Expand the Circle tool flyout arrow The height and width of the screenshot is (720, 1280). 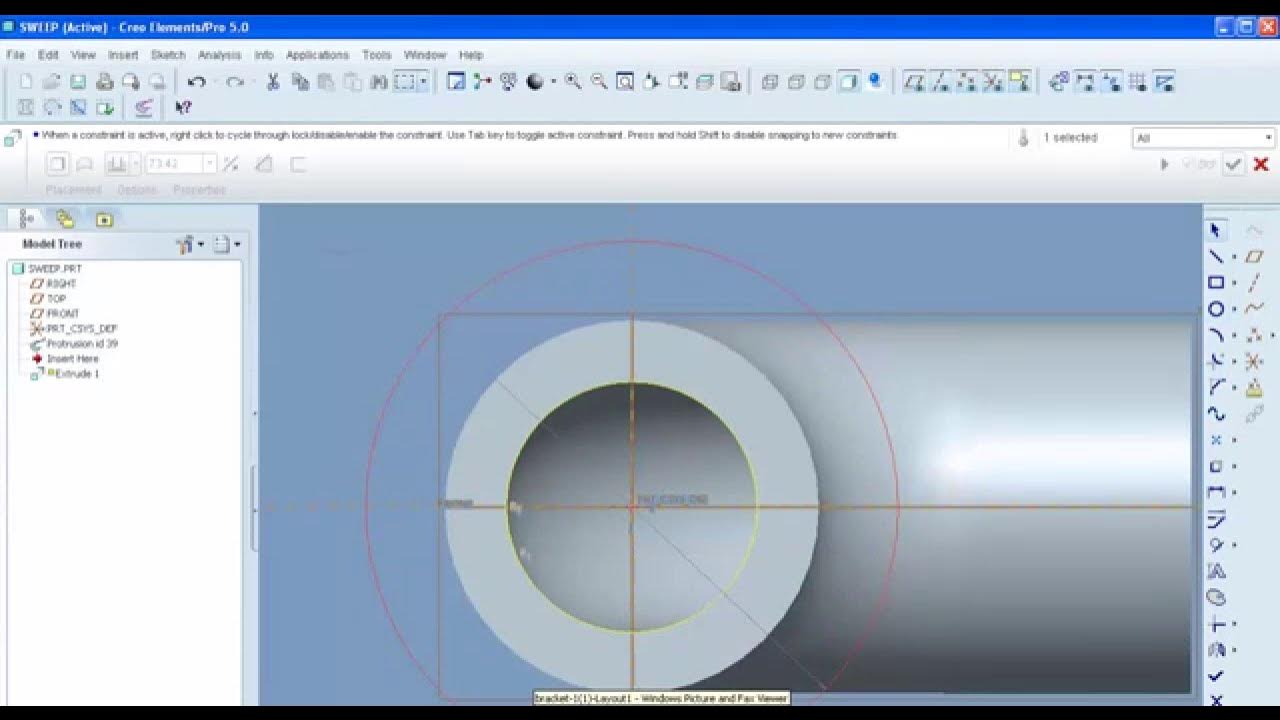pyautogui.click(x=1234, y=309)
